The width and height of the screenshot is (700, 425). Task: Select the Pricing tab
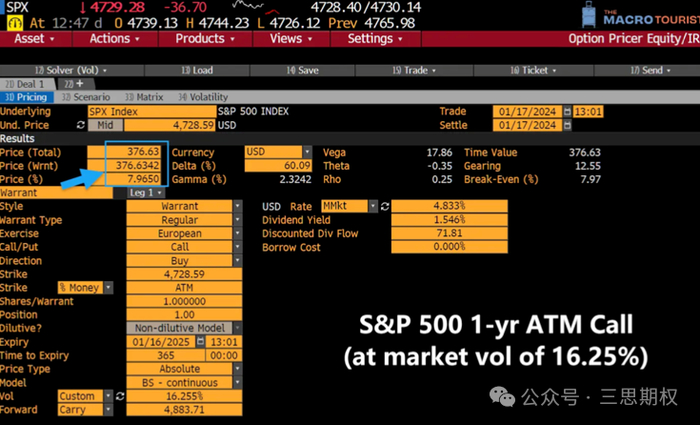26,97
